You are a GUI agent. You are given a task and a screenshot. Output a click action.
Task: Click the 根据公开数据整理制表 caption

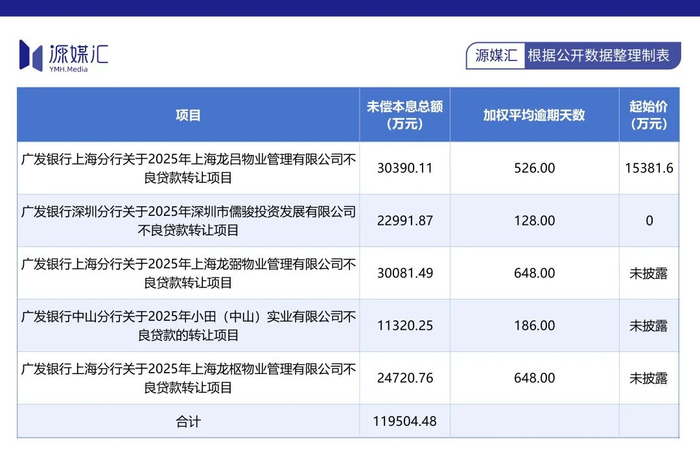point(598,55)
